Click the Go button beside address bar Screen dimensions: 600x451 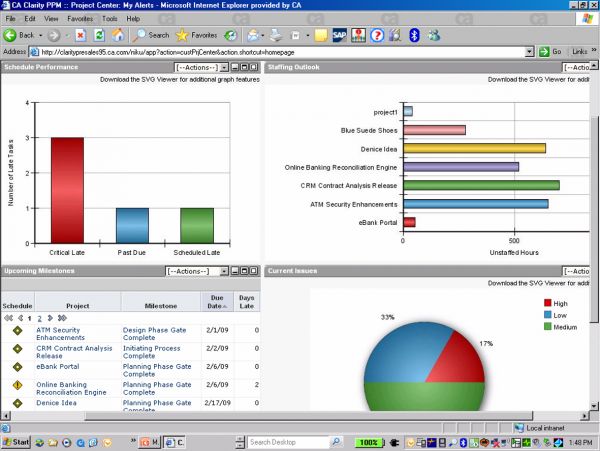pos(550,52)
